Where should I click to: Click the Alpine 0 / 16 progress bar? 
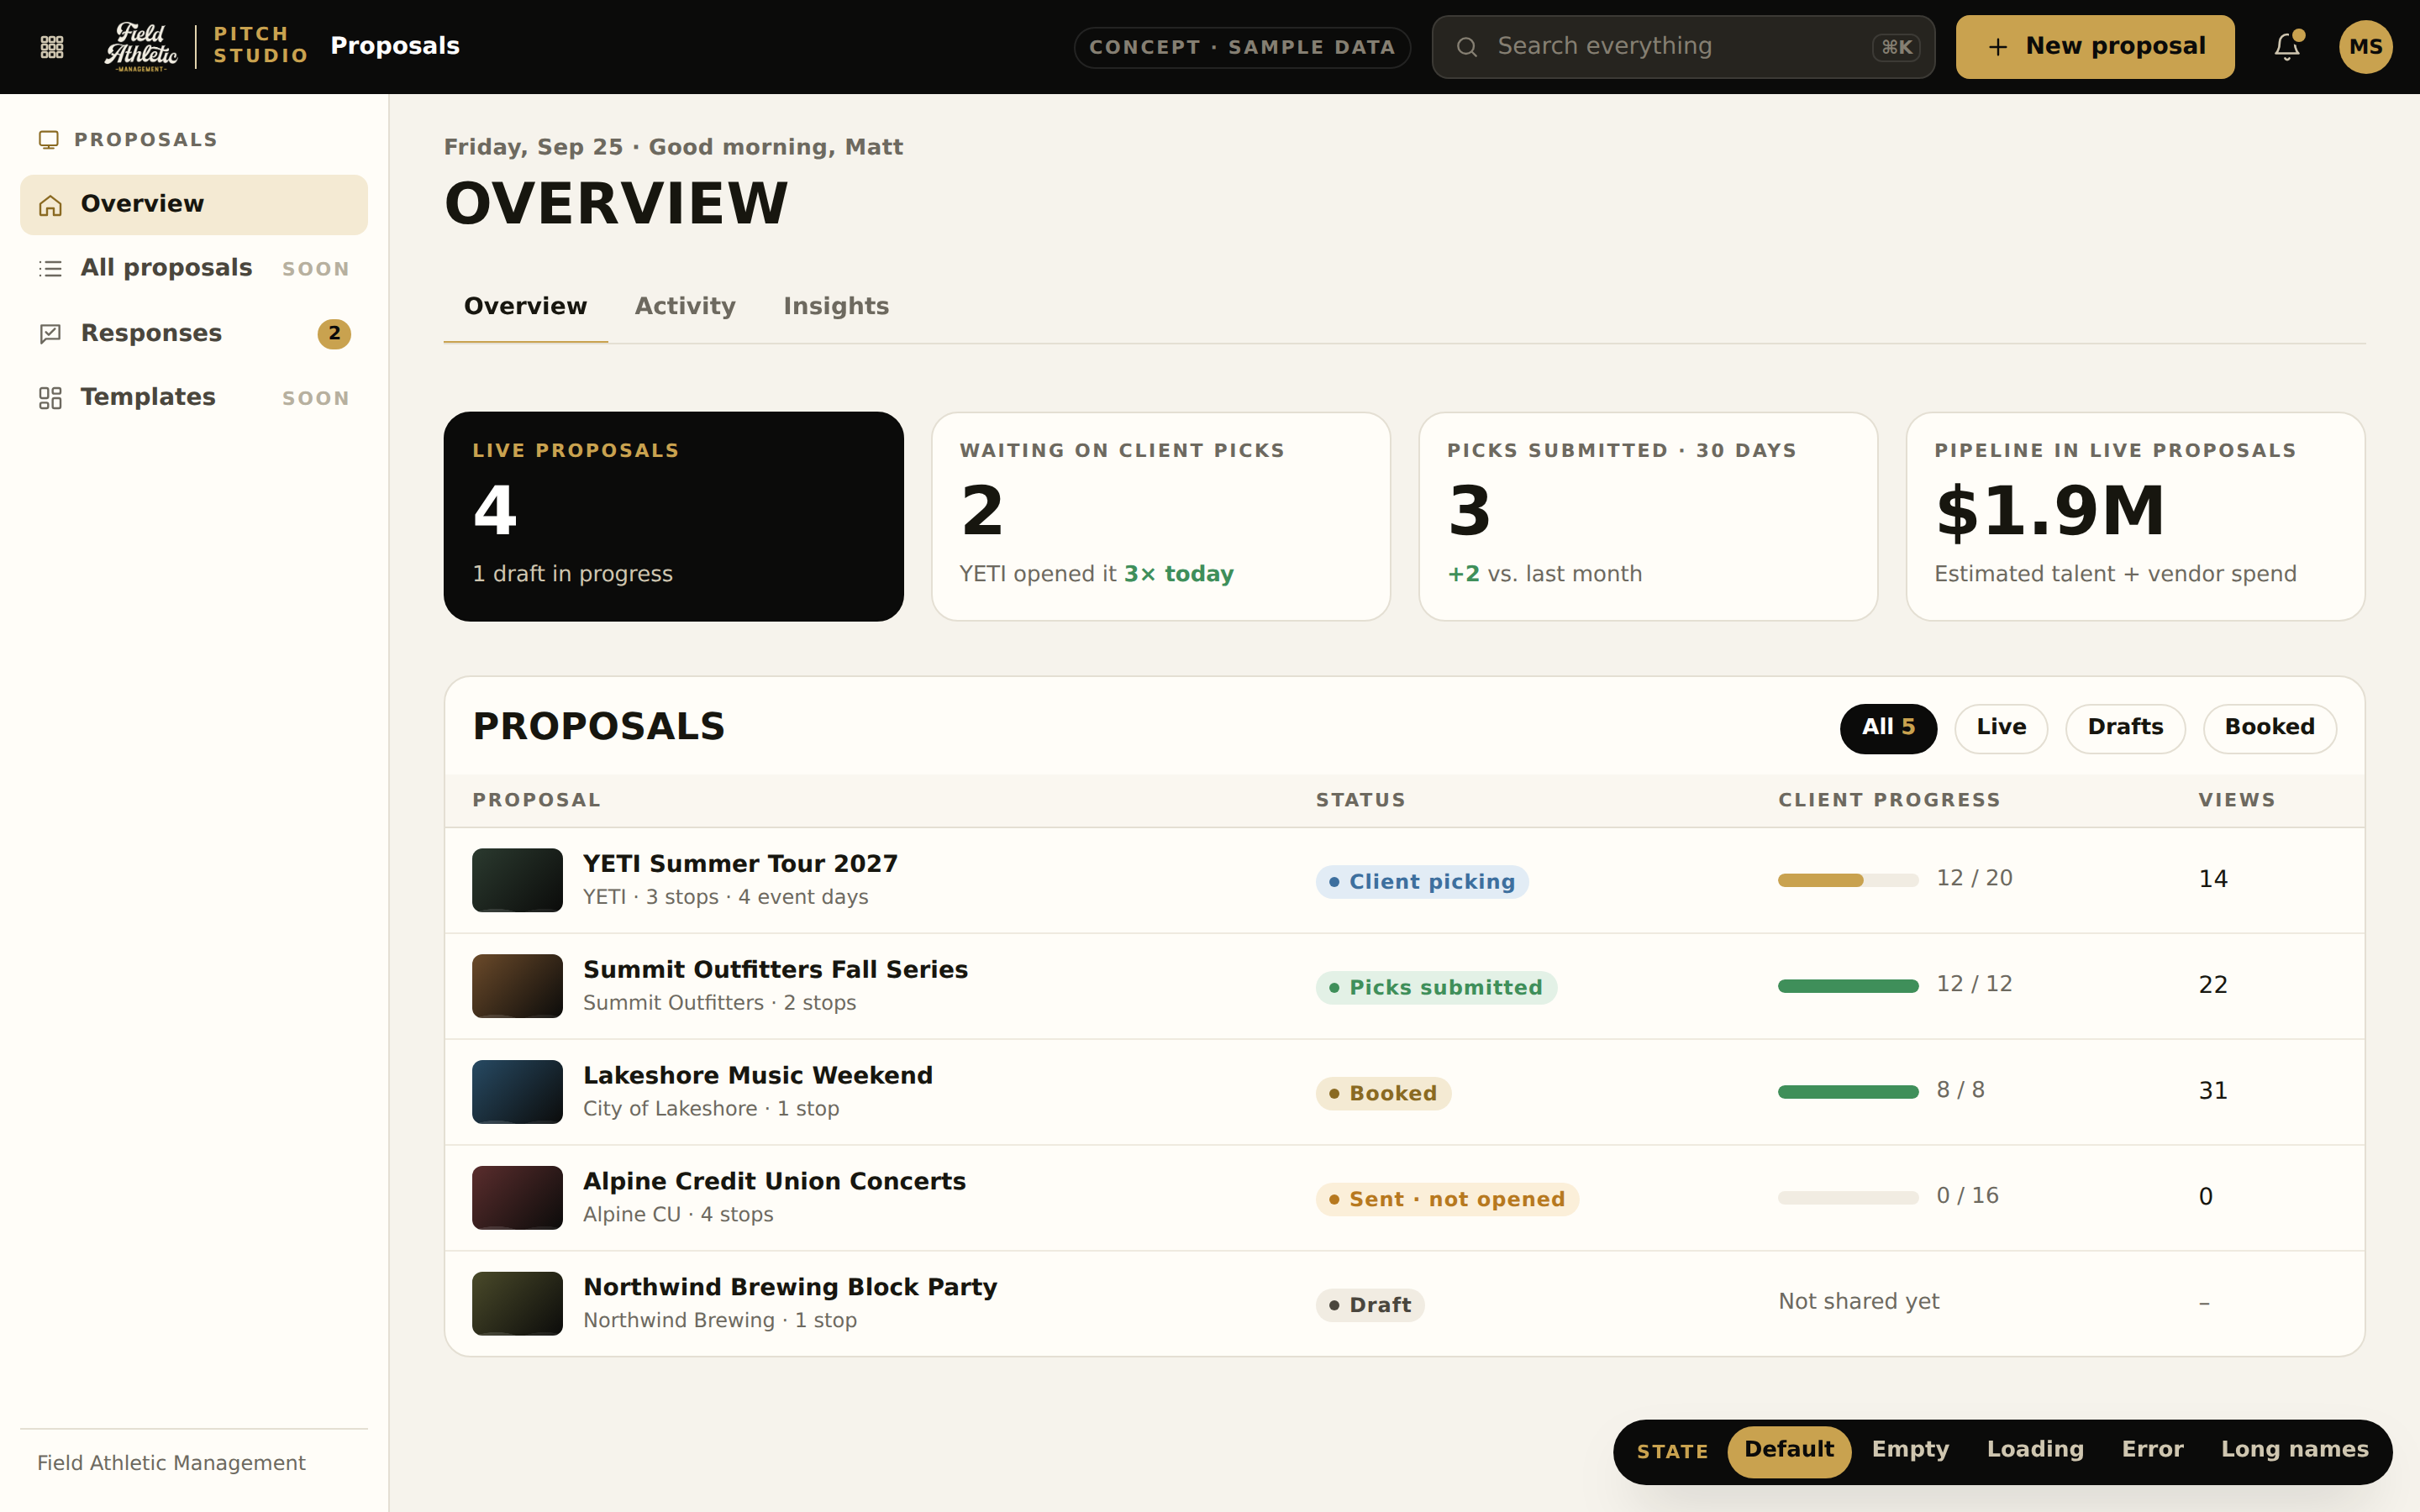click(1848, 1198)
